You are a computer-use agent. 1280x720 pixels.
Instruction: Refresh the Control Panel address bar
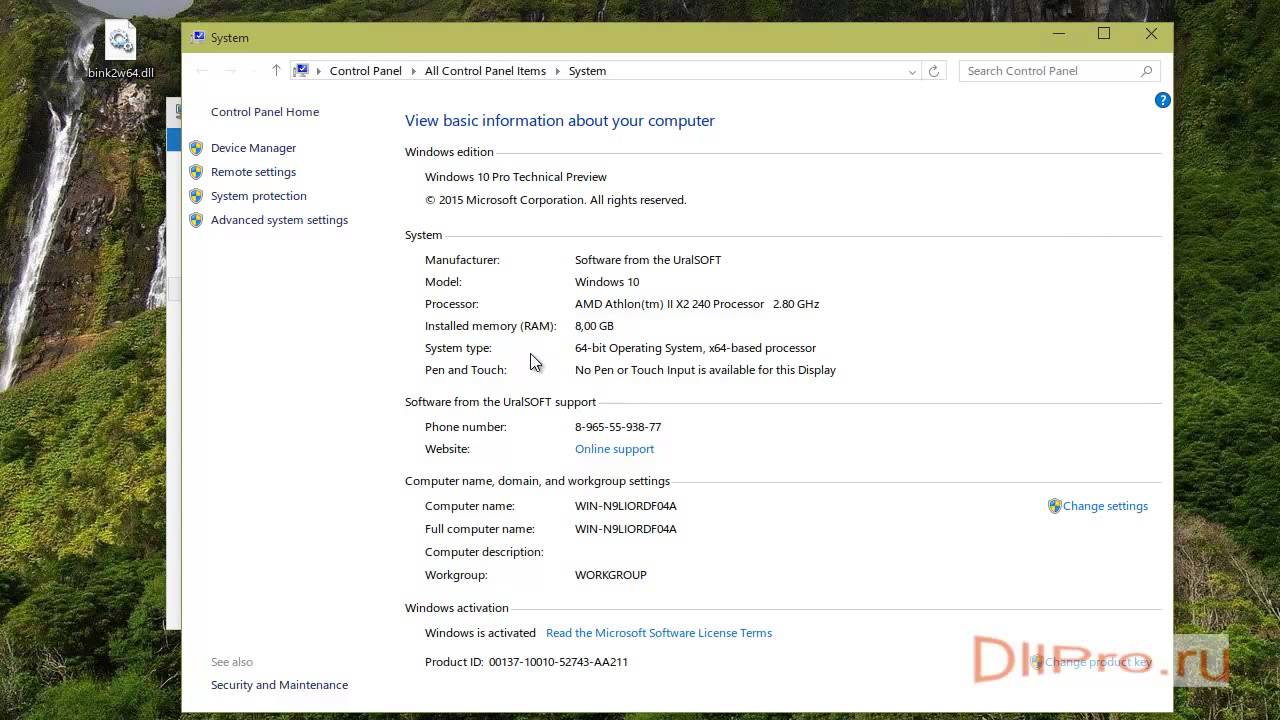[934, 71]
